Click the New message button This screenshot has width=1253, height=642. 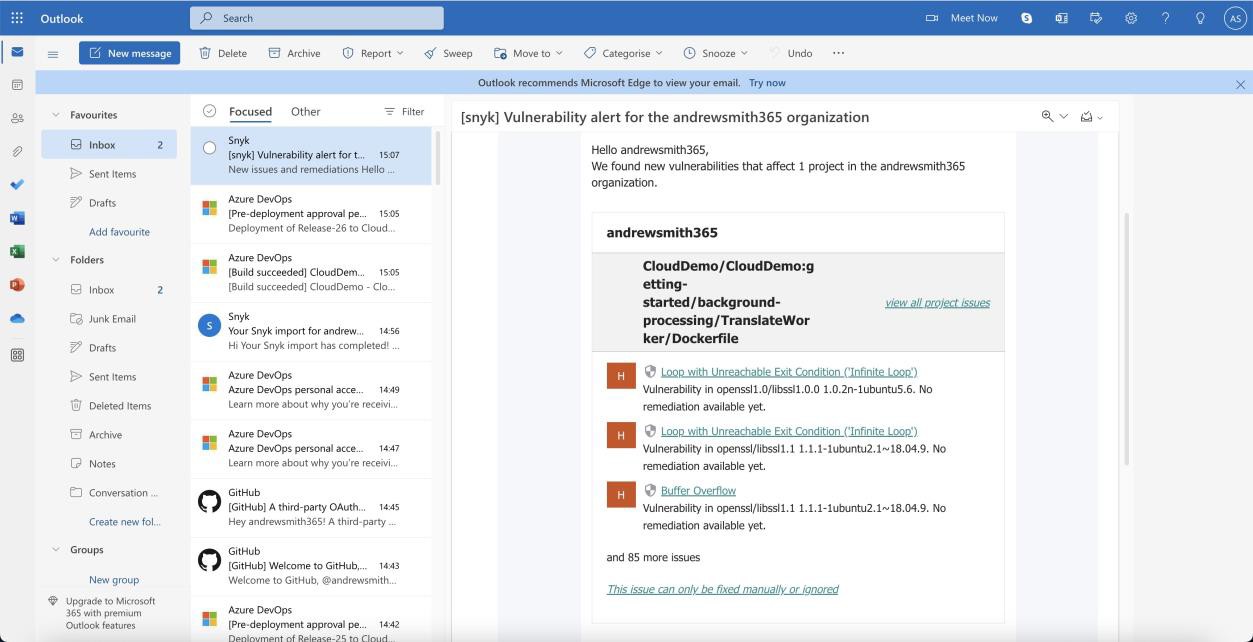[x=129, y=53]
